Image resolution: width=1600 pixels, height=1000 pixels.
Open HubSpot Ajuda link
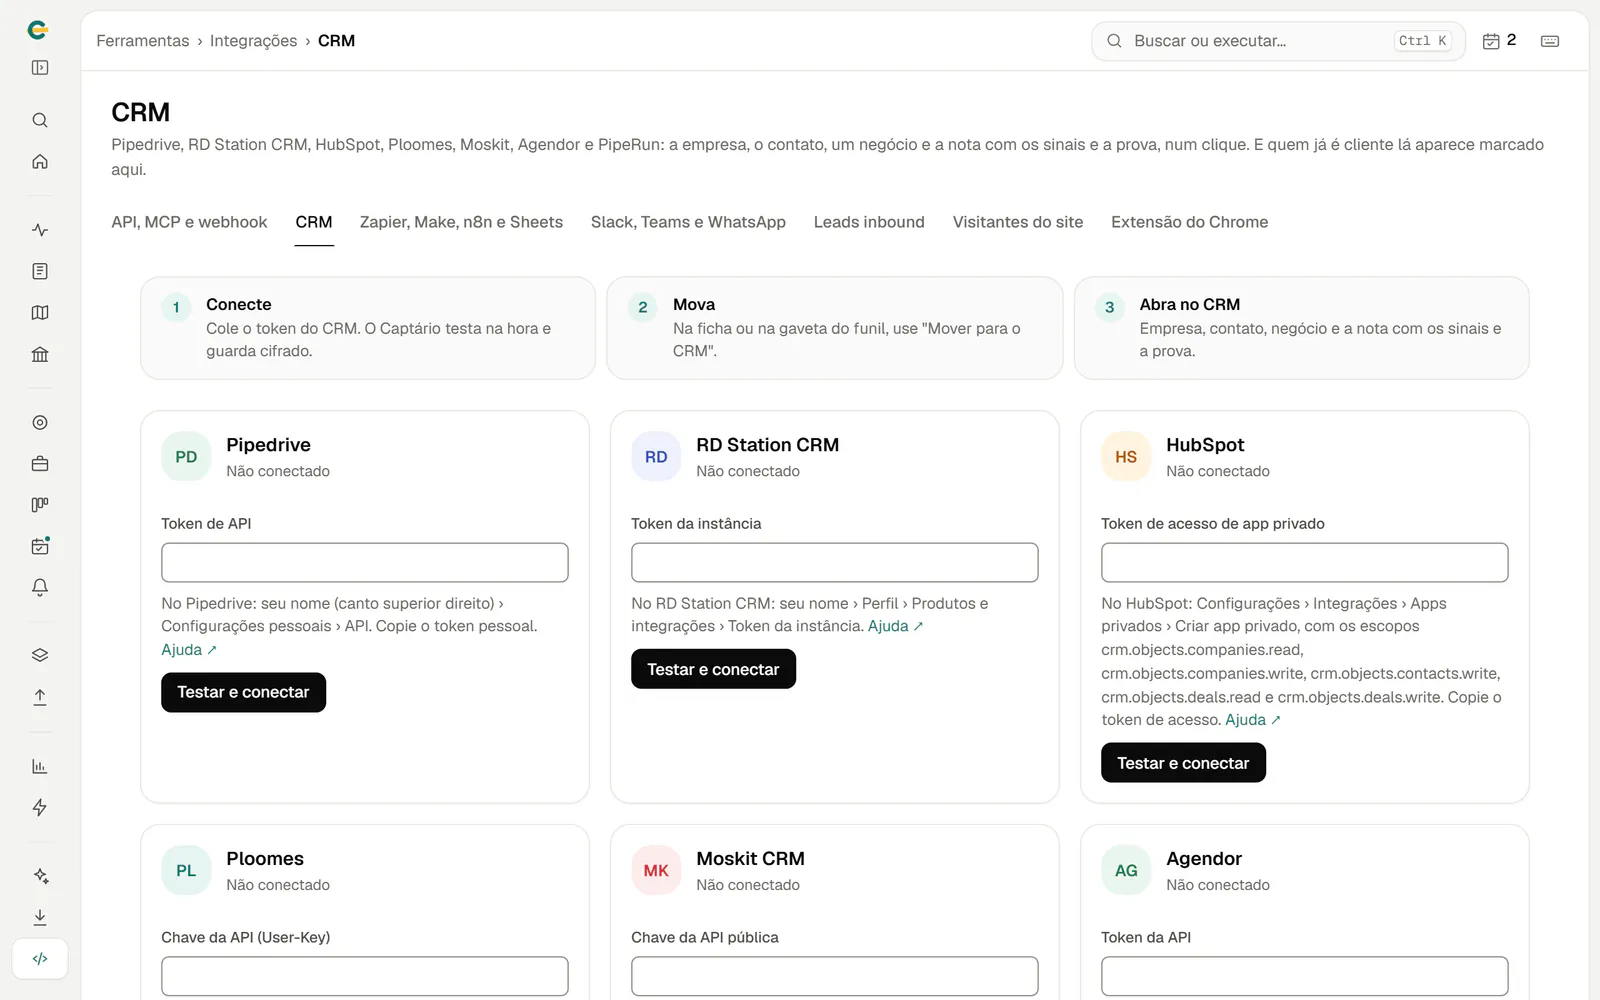pos(1253,720)
